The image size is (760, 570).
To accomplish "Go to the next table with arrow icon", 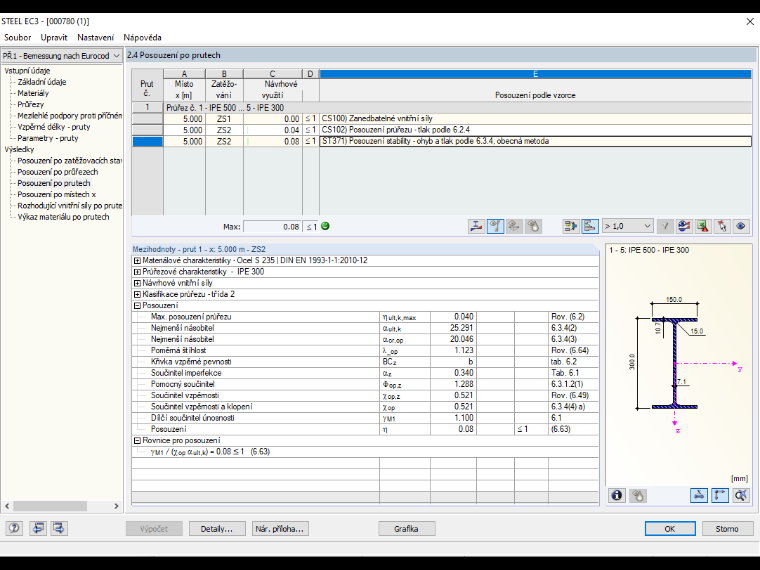I will click(x=59, y=528).
